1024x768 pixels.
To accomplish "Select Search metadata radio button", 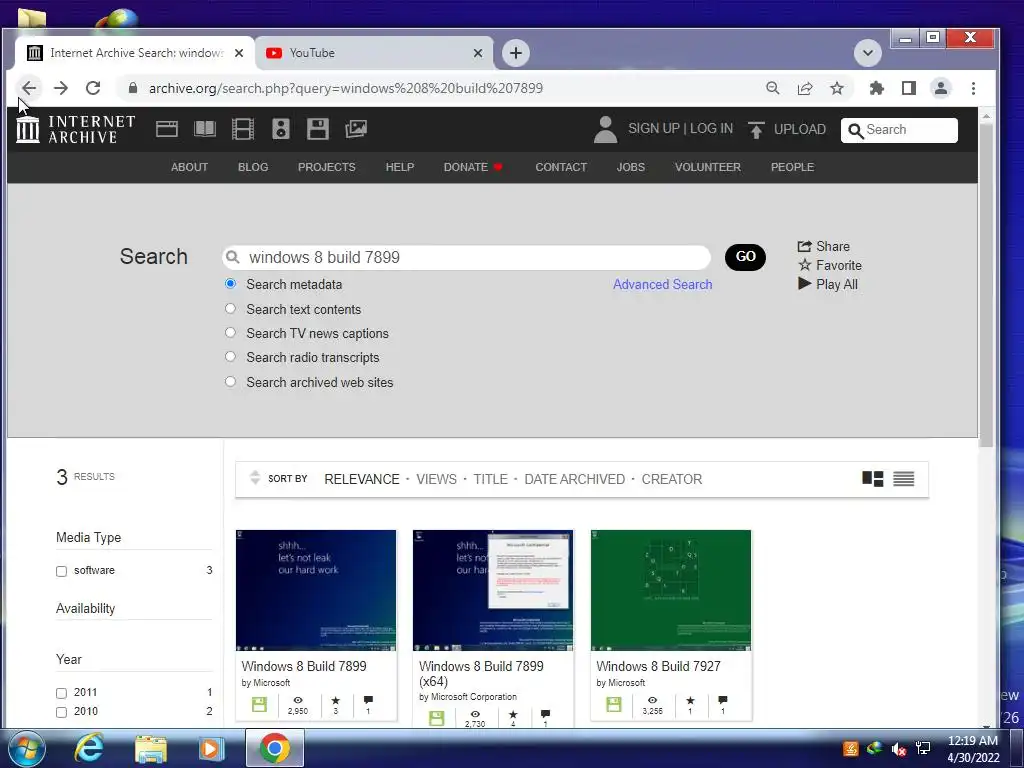I will 231,283.
